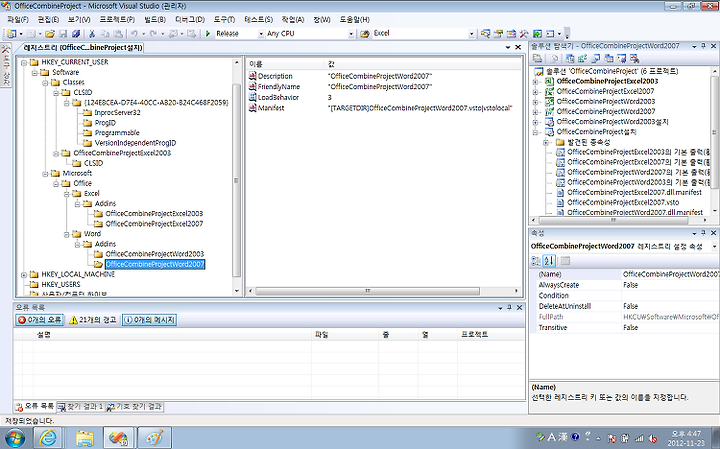Click Property Pages icon in Properties panel
Viewport: 720px width, 449px height.
click(x=565, y=261)
